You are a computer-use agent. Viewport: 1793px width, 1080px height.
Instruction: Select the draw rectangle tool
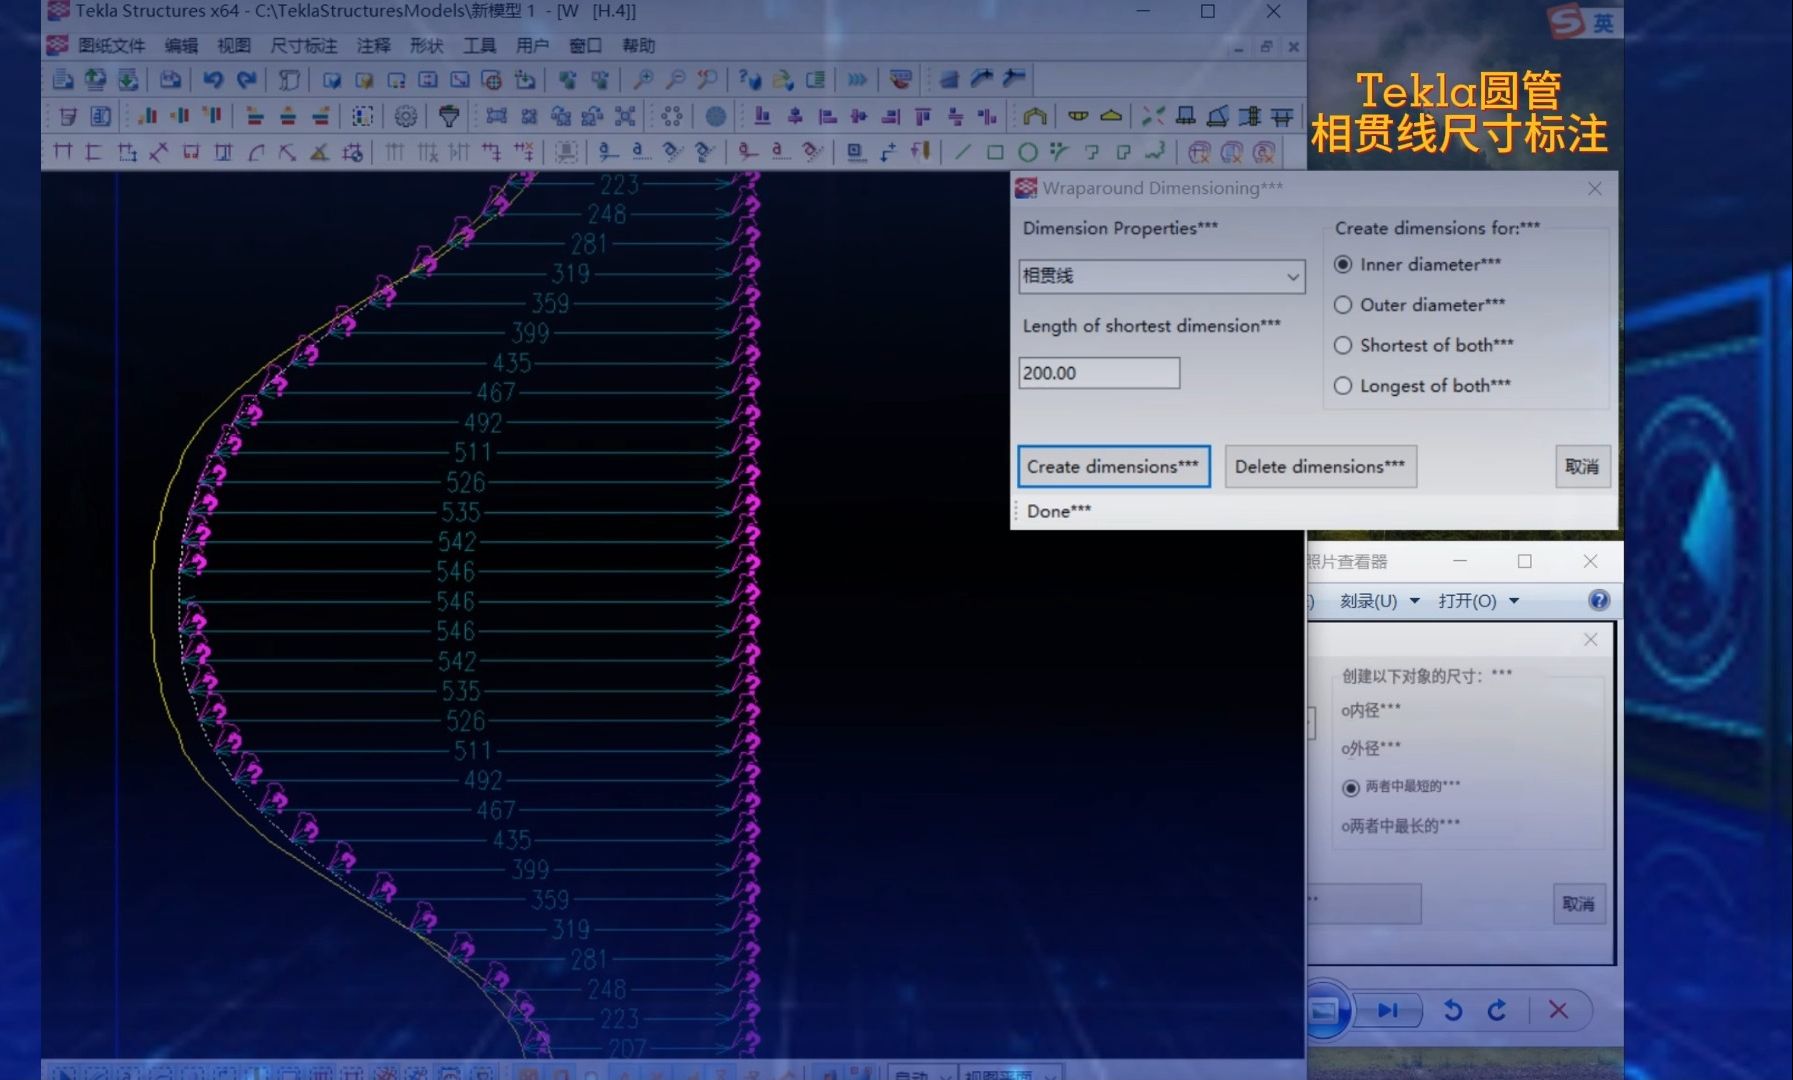pyautogui.click(x=994, y=152)
